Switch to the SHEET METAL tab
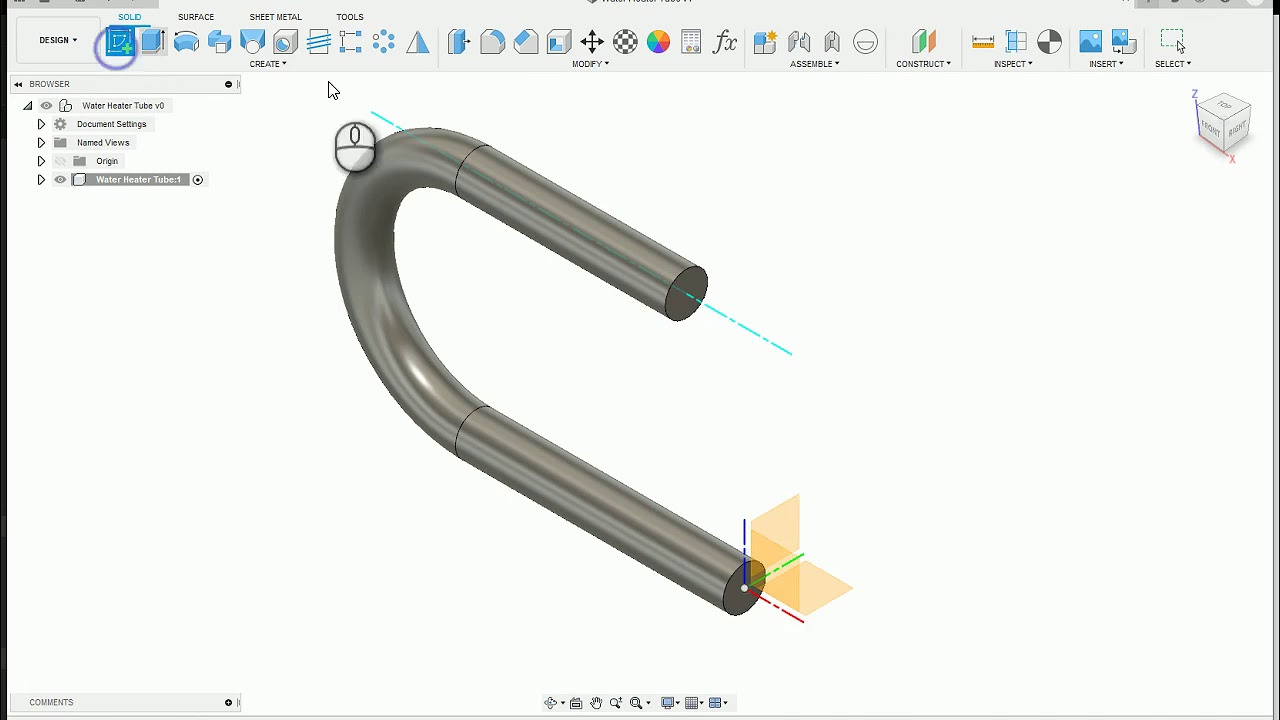The image size is (1280, 720). point(275,17)
